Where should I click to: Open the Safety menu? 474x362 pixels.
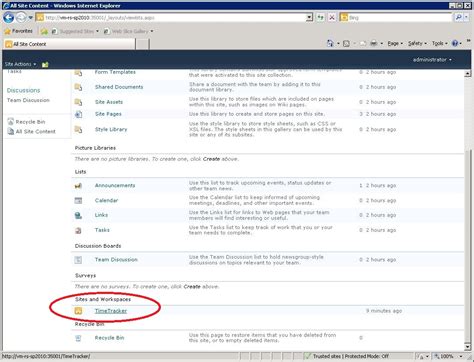click(x=417, y=43)
